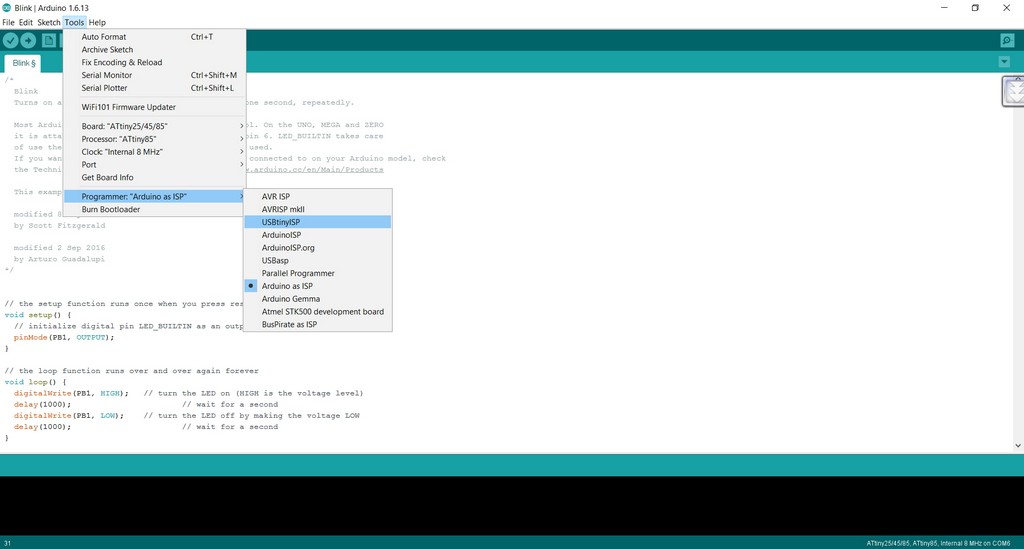Click board info text in bottom status bar
The image size is (1024, 549).
click(938, 543)
